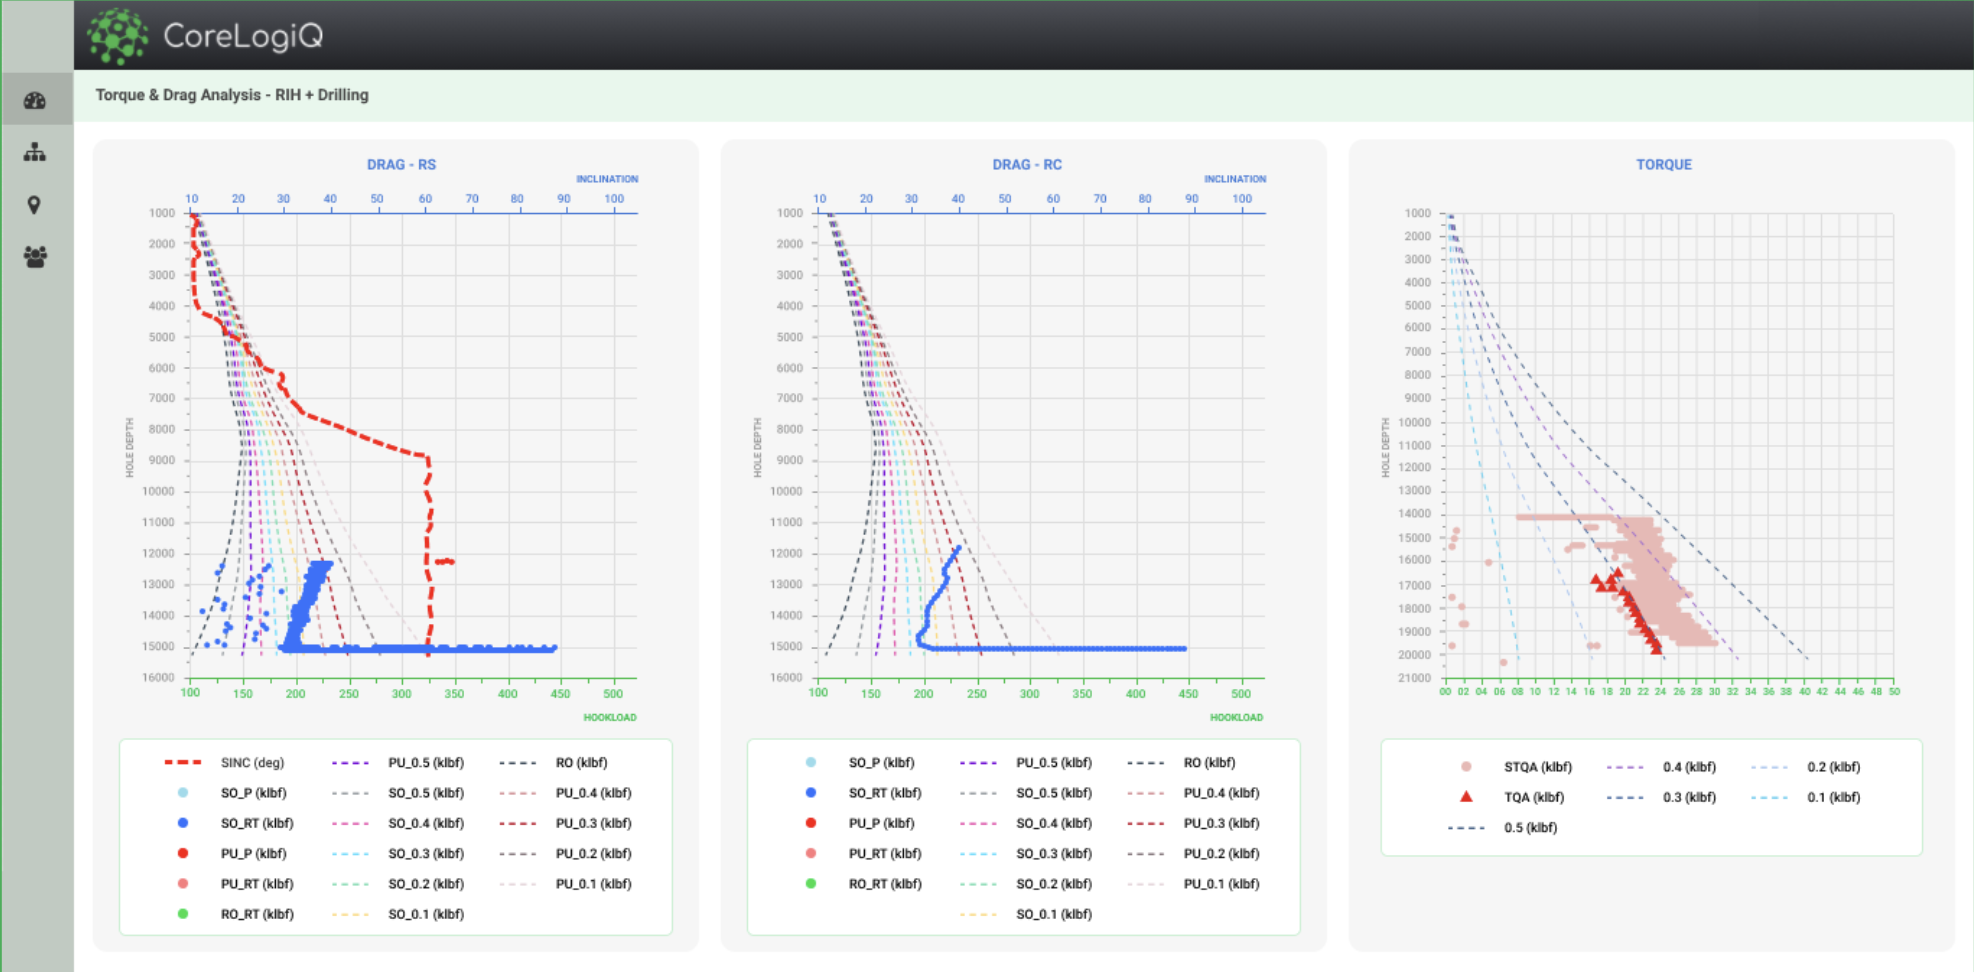Click the hierarchy sitemap icon in sidebar
The width and height of the screenshot is (1974, 972).
click(x=35, y=152)
